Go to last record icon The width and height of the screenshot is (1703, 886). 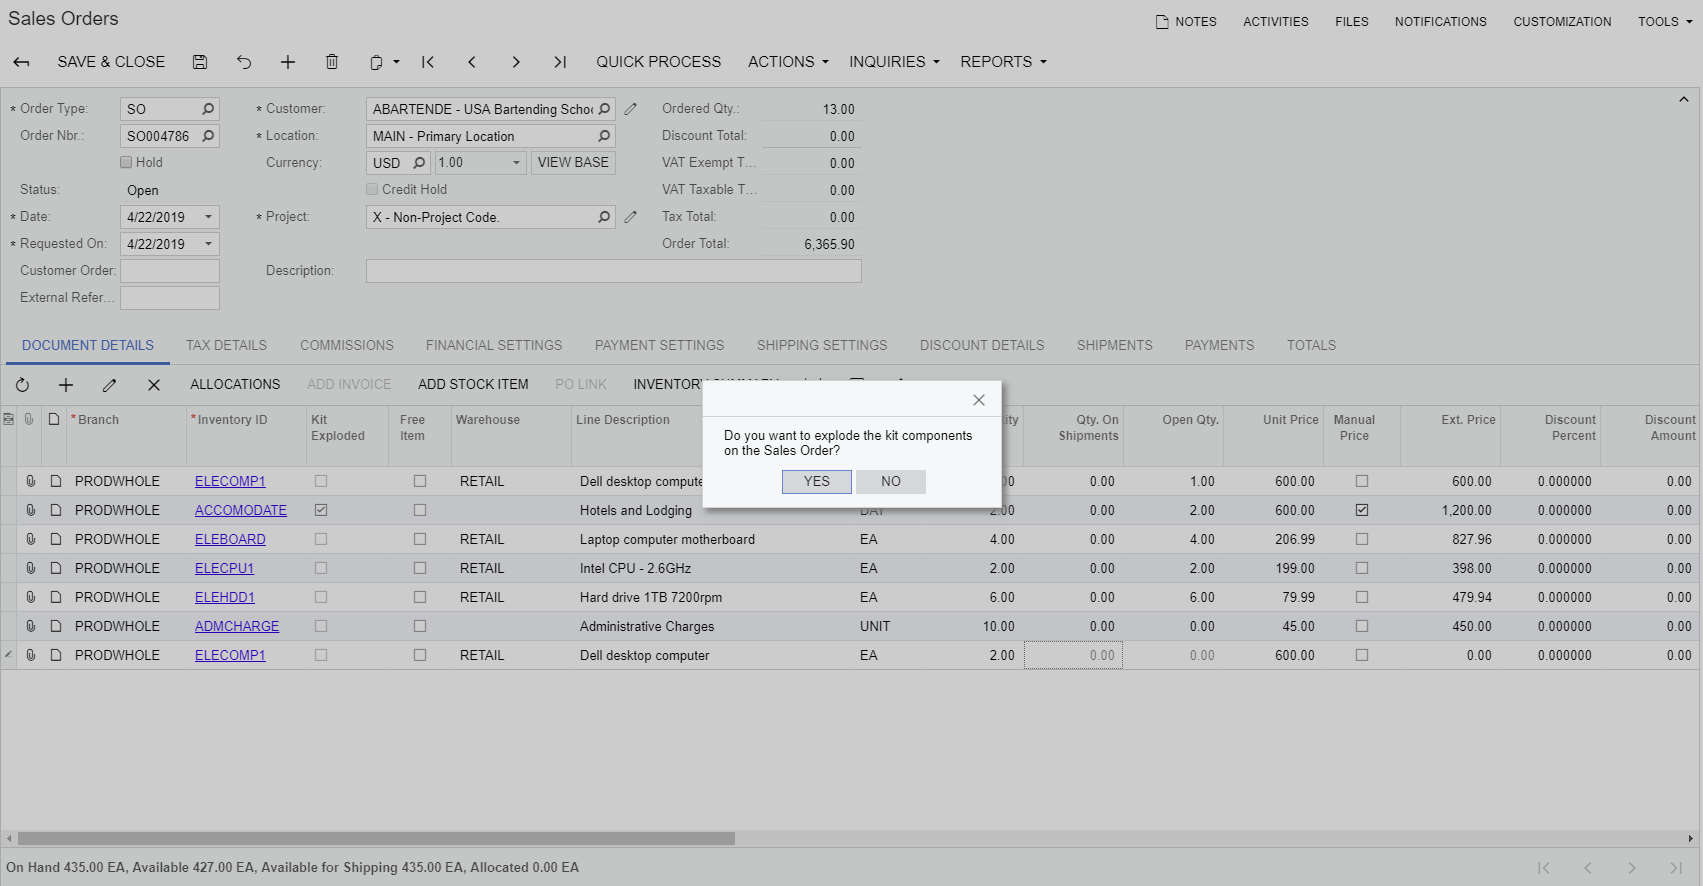(560, 62)
